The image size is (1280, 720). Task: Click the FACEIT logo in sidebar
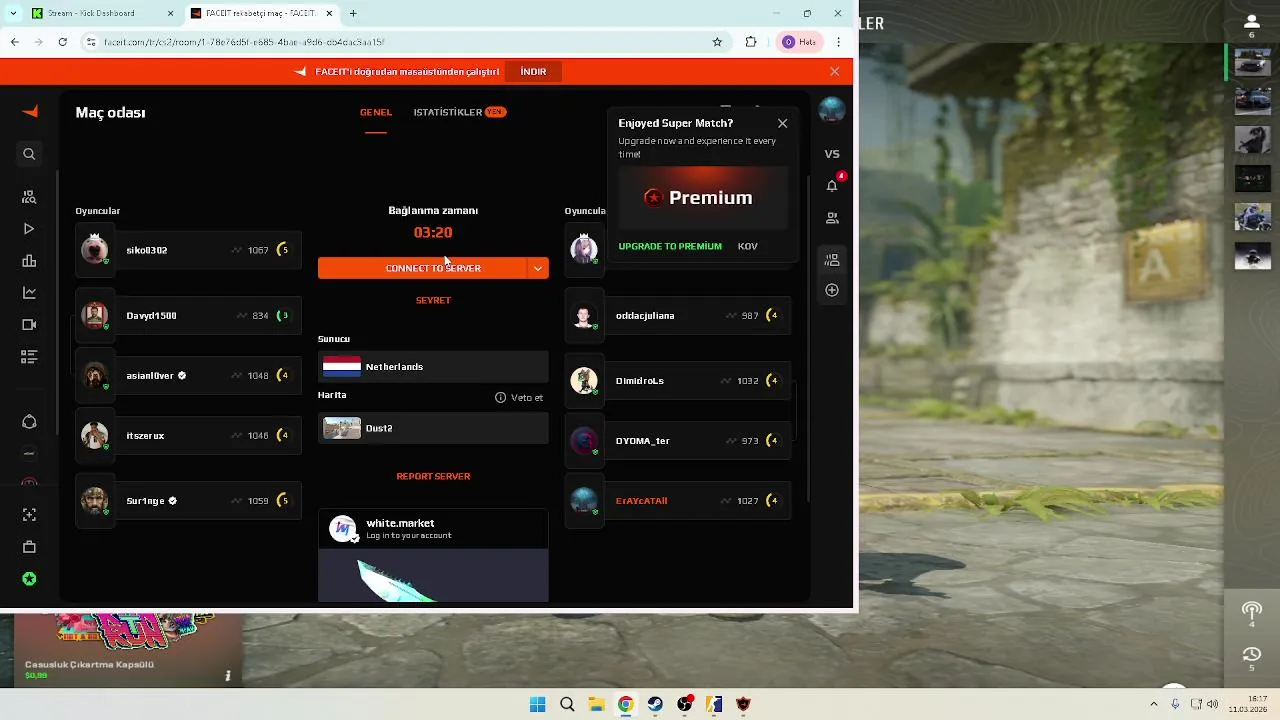pos(30,112)
